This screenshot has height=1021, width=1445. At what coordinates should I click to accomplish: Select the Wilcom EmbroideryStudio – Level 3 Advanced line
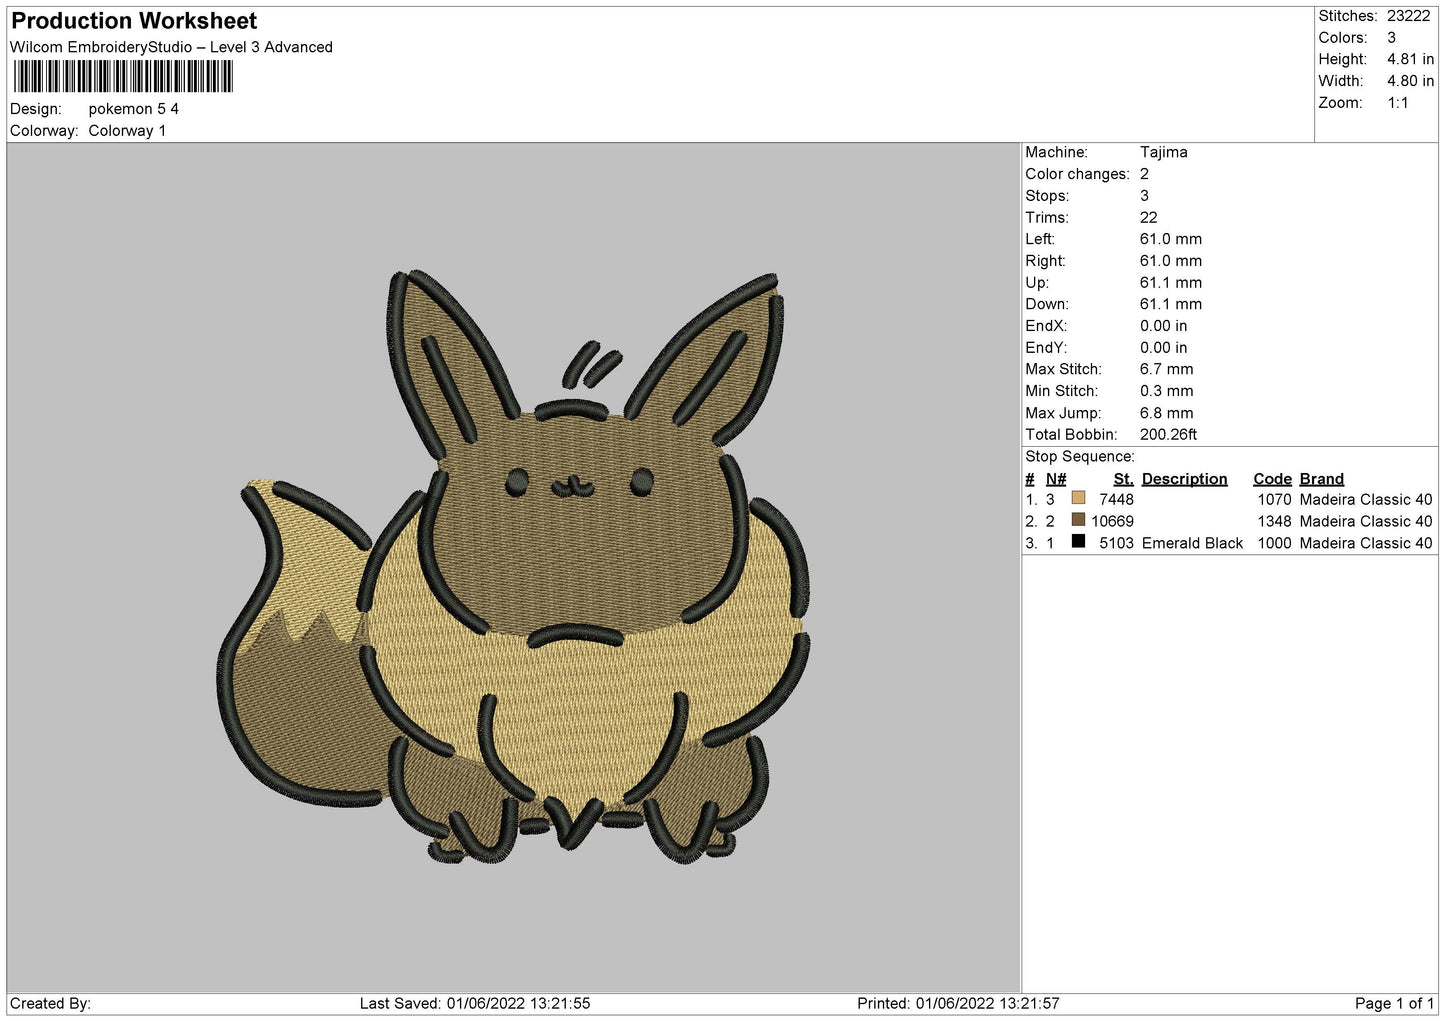tap(171, 47)
